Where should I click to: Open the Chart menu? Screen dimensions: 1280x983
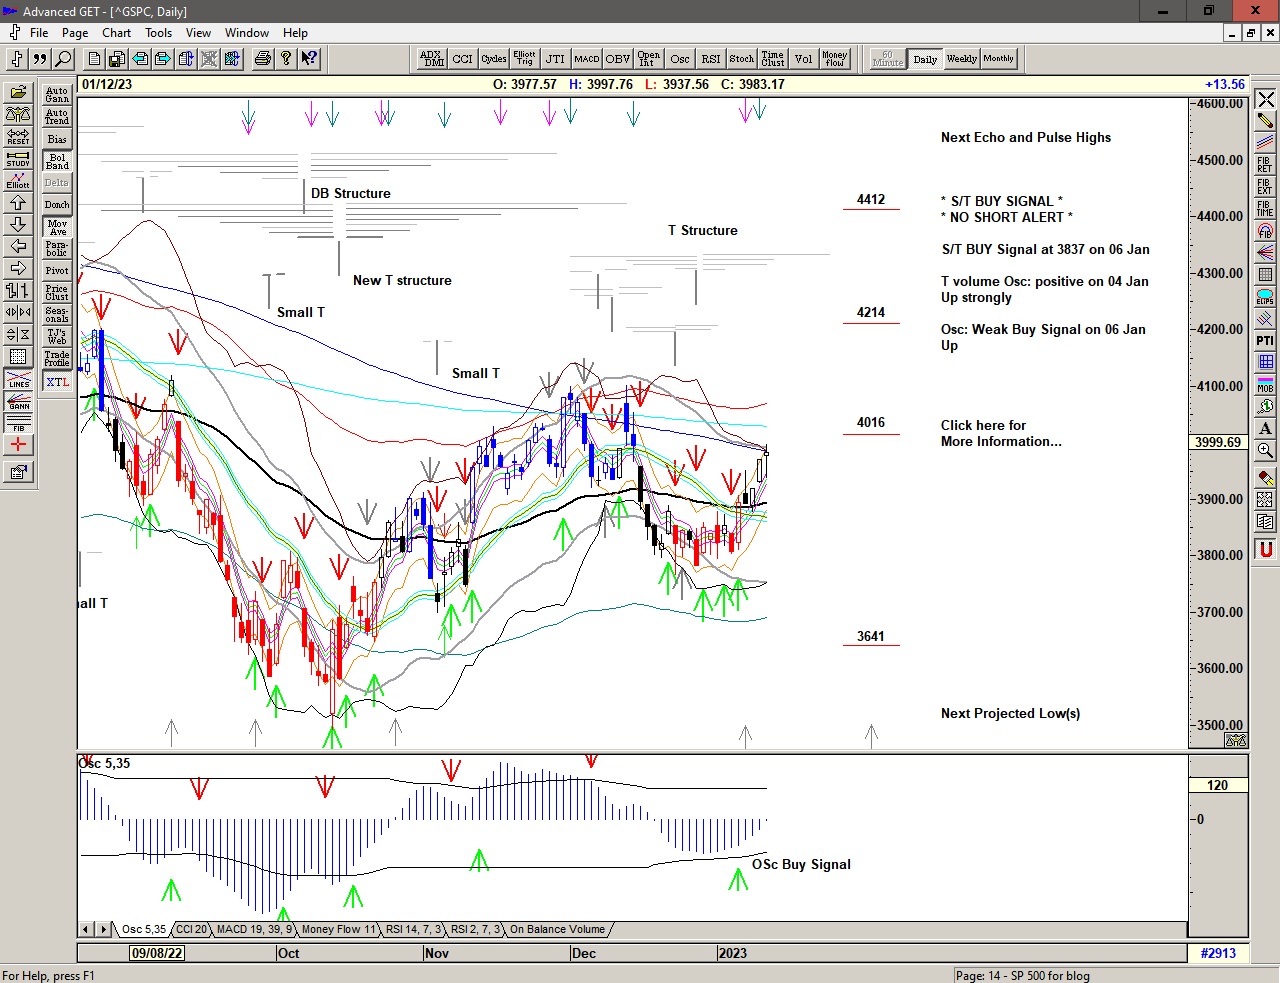click(116, 33)
